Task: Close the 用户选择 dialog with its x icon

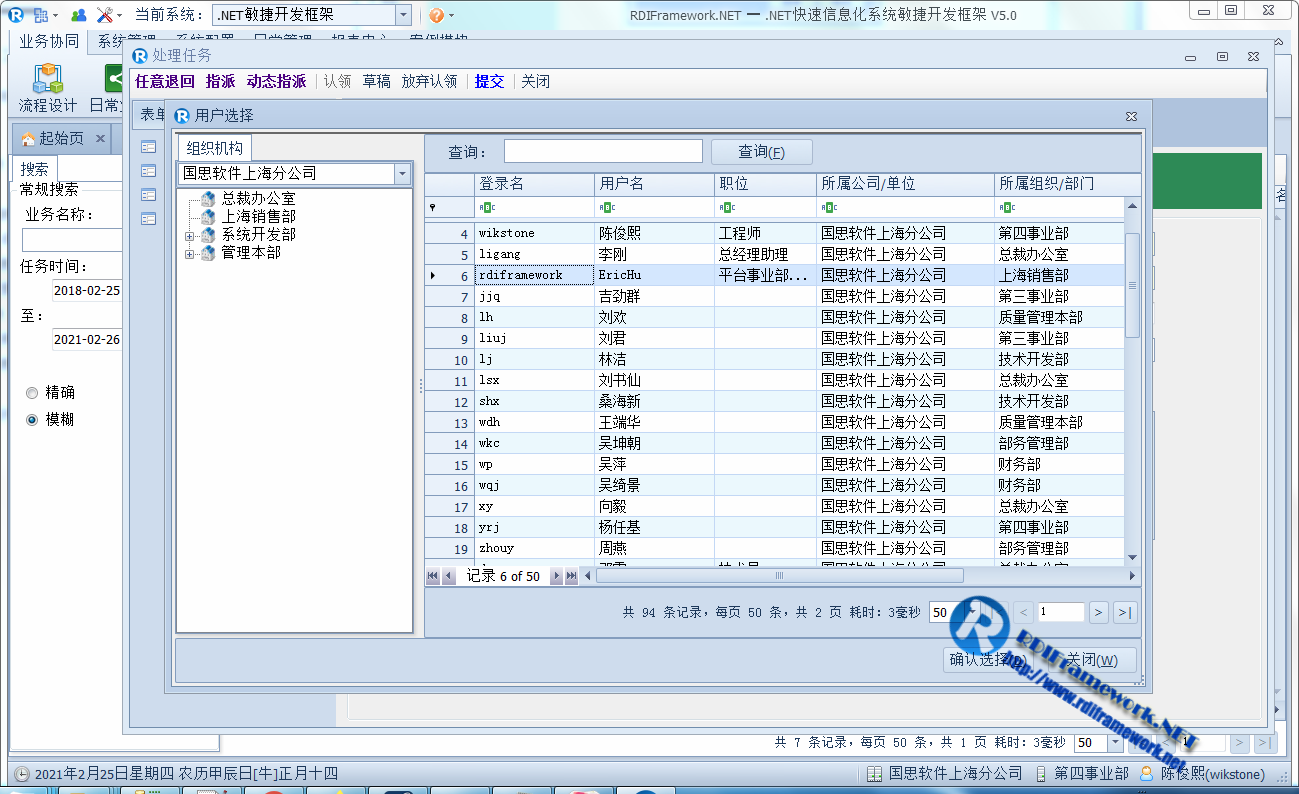Action: pyautogui.click(x=1131, y=116)
